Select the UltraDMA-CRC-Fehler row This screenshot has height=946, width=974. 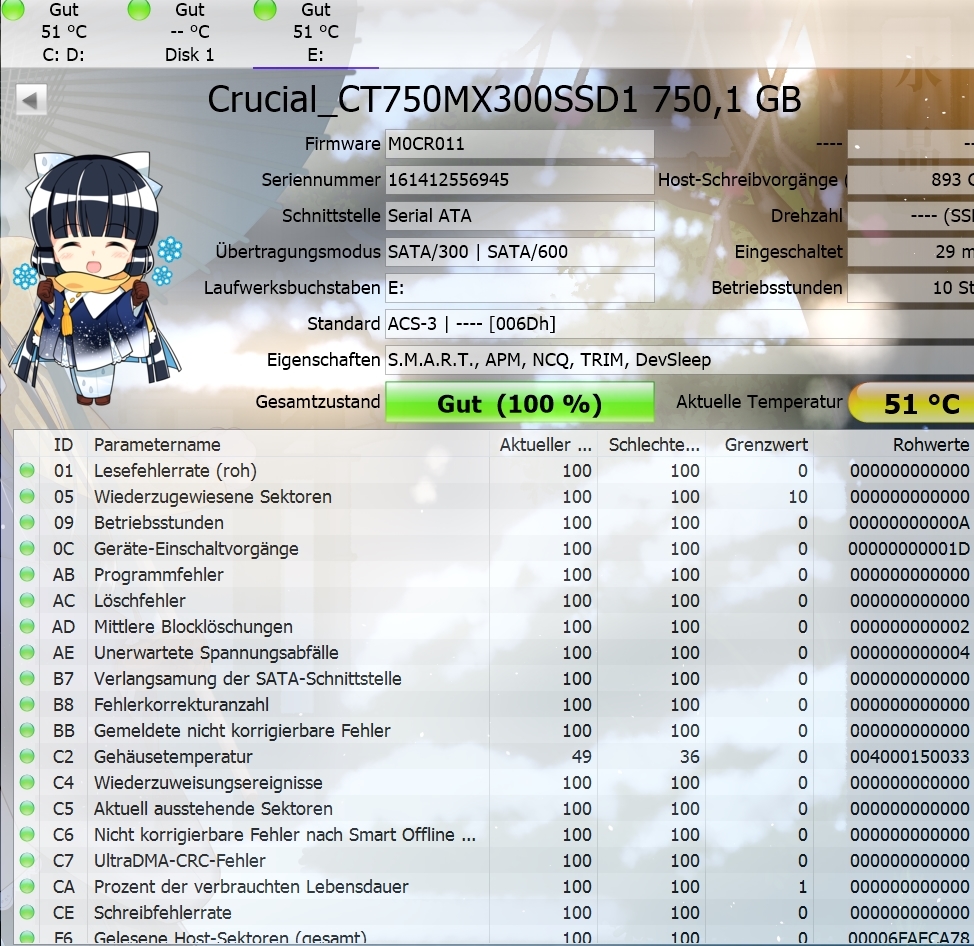coord(494,861)
